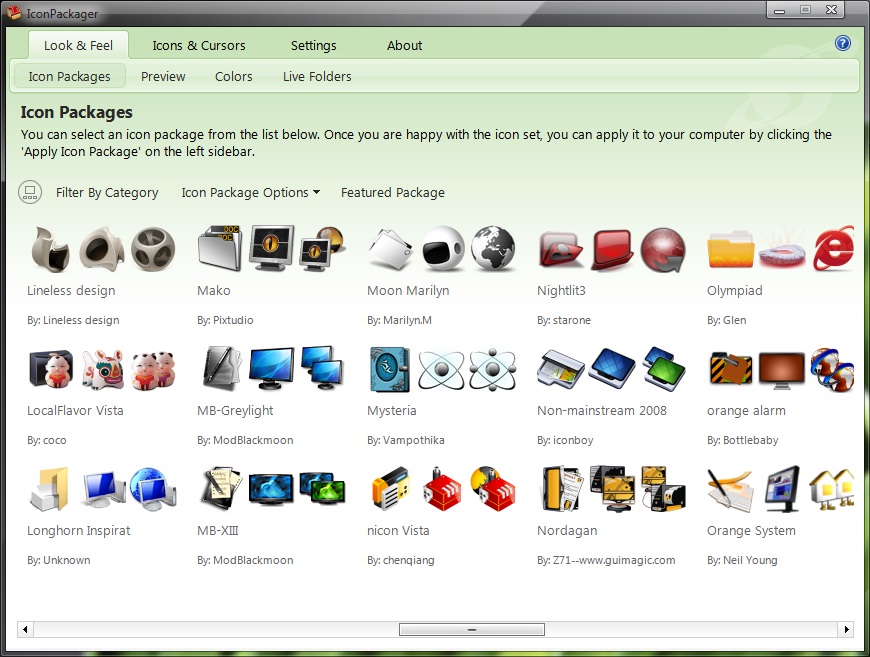Click the scrollbar right arrow
The image size is (870, 657).
coord(846,629)
